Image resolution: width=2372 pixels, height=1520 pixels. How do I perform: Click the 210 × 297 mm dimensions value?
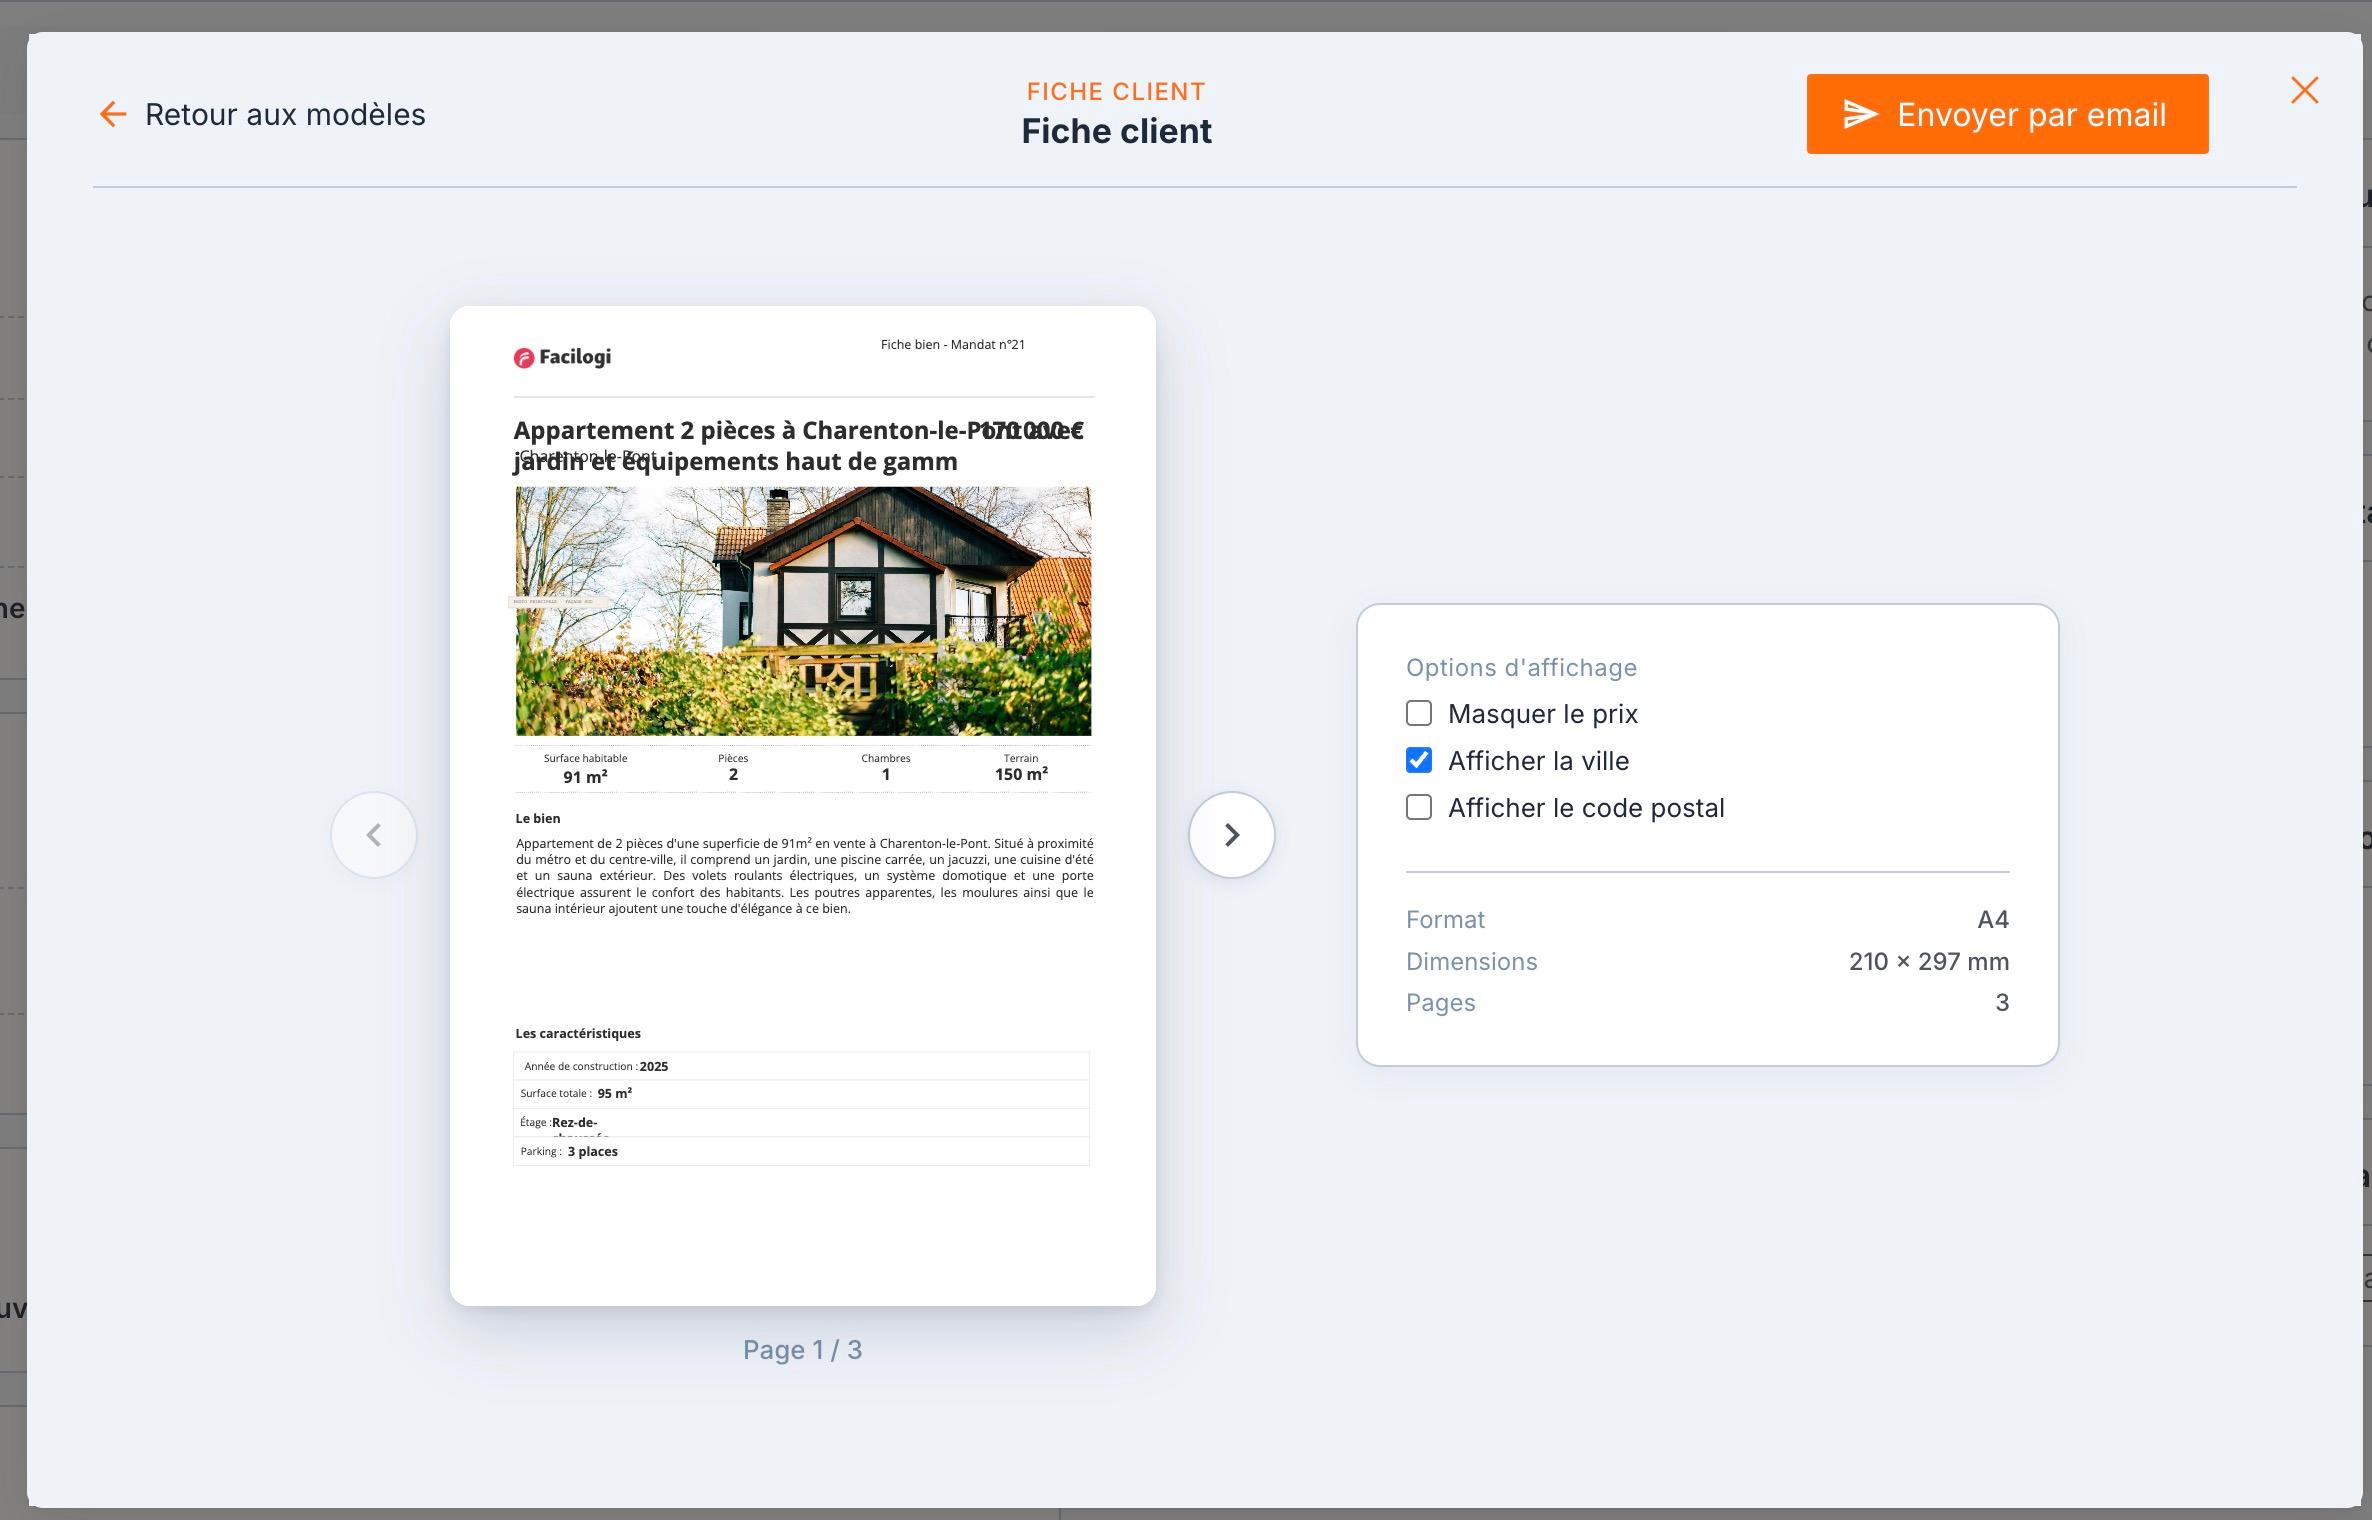1928,961
